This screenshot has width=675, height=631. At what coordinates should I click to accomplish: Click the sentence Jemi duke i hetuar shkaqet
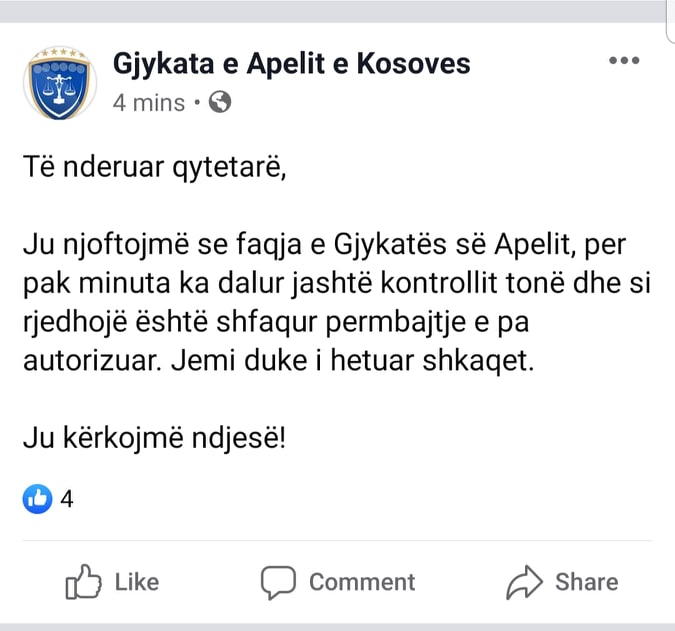tap(353, 361)
